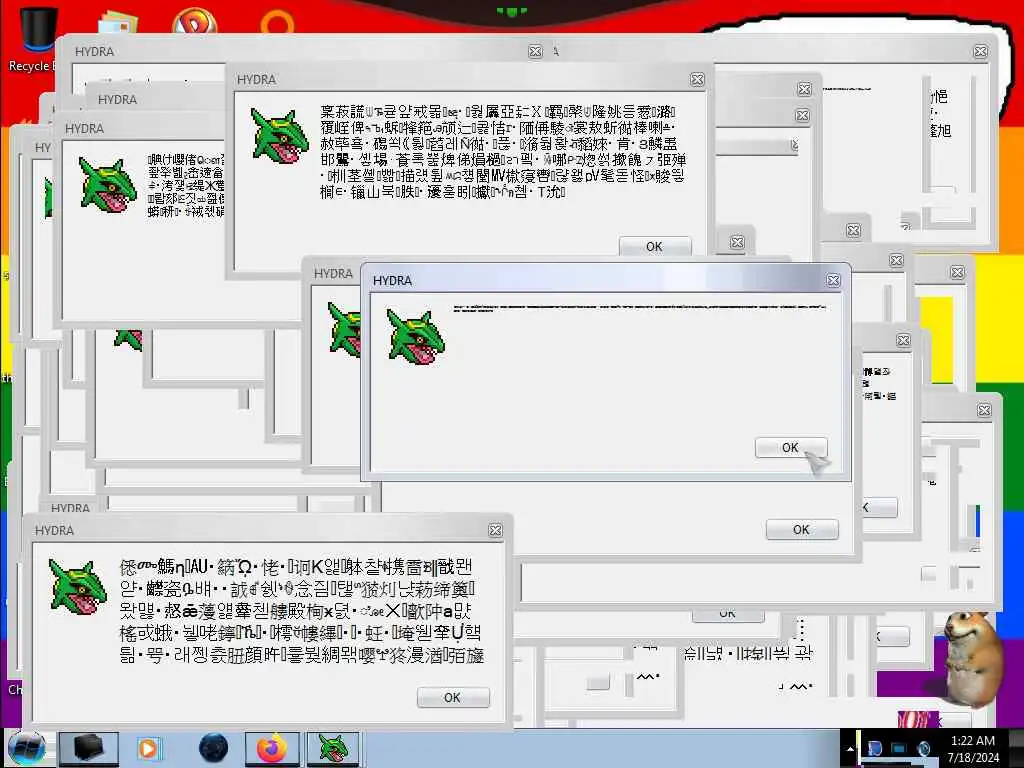Click OK in the empty dialog behind the front HYDRA dialog

pos(801,530)
